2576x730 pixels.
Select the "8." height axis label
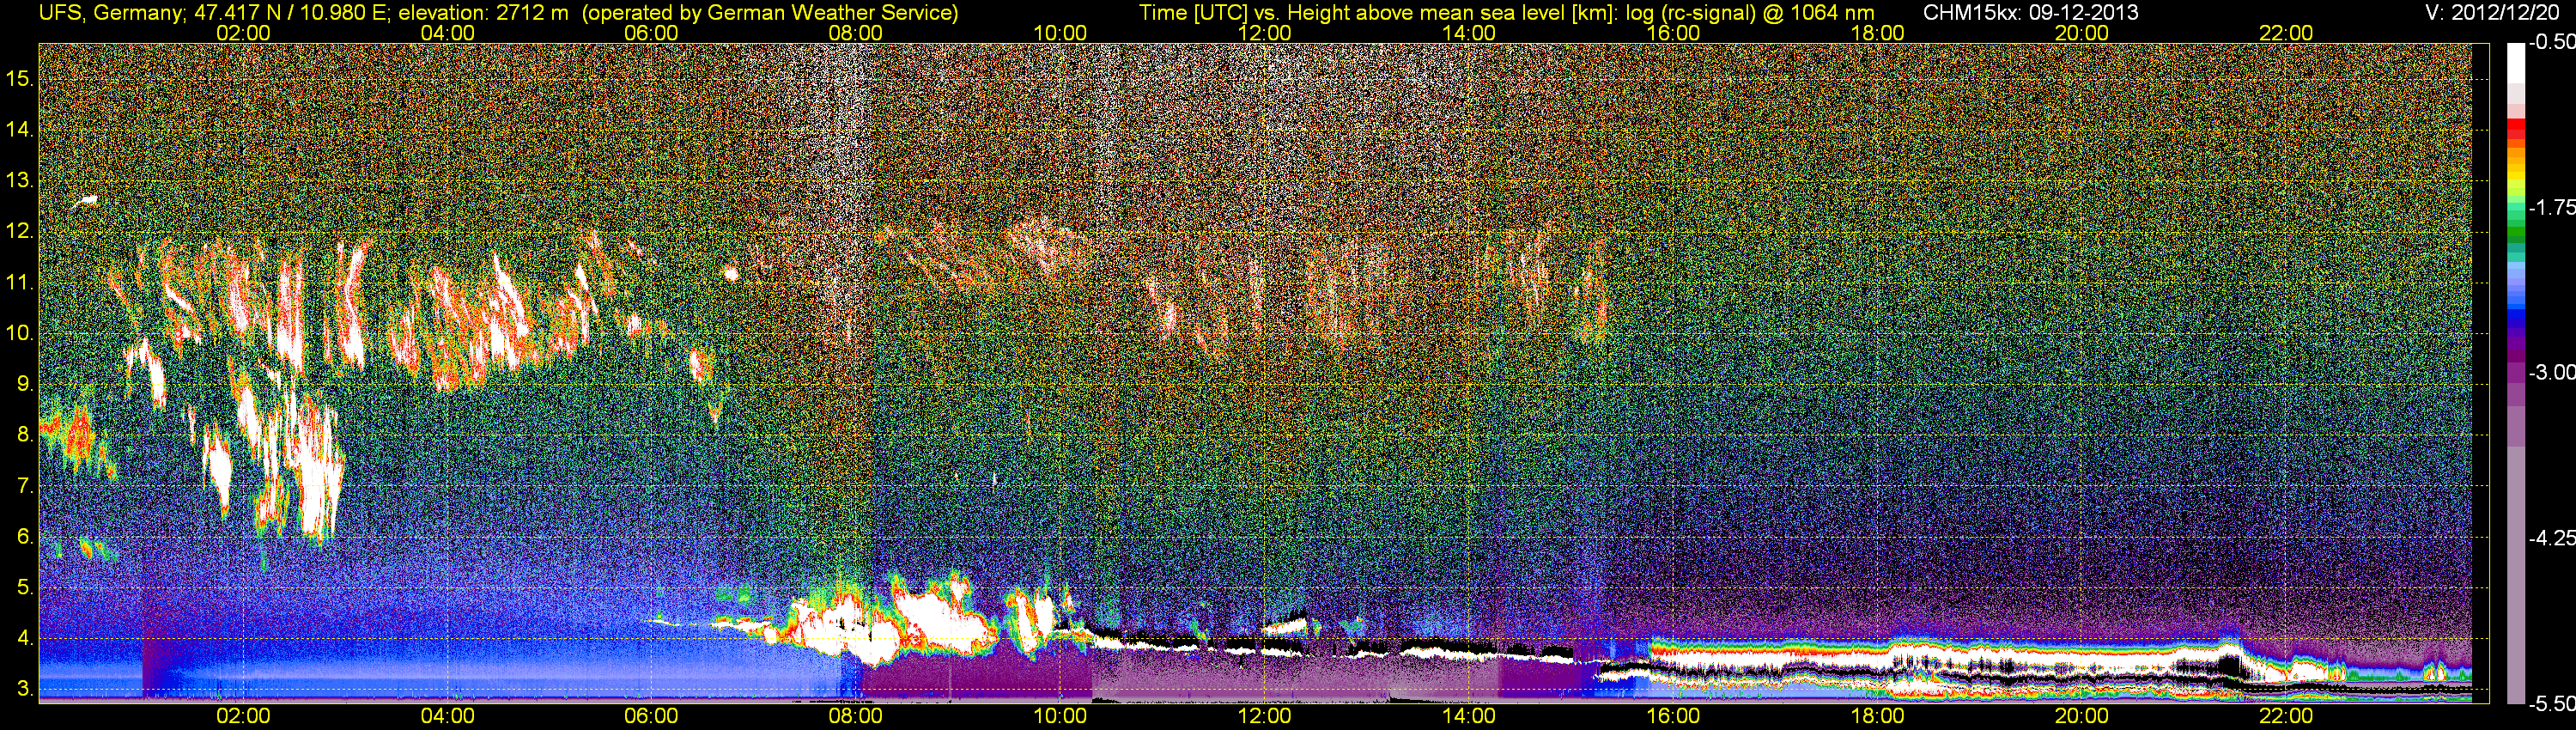pos(25,435)
